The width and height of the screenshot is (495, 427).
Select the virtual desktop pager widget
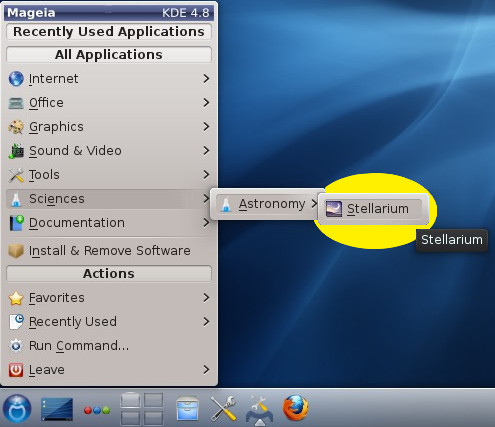142,409
